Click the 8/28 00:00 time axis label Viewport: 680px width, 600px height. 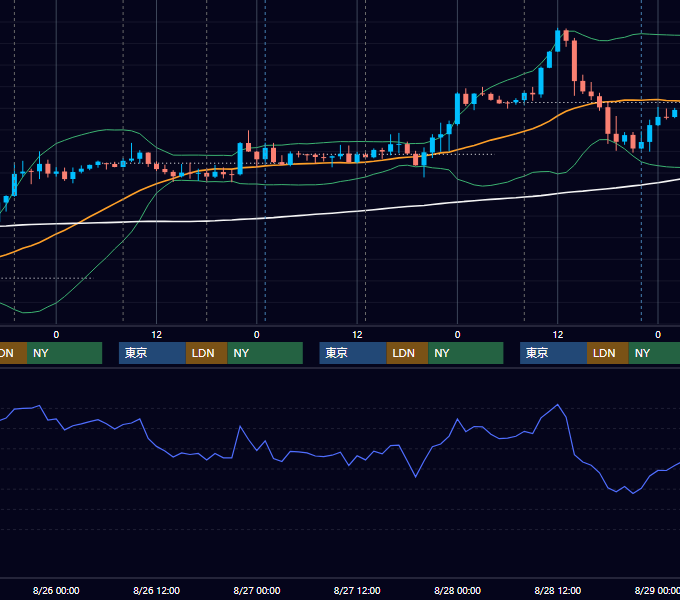coord(458,590)
